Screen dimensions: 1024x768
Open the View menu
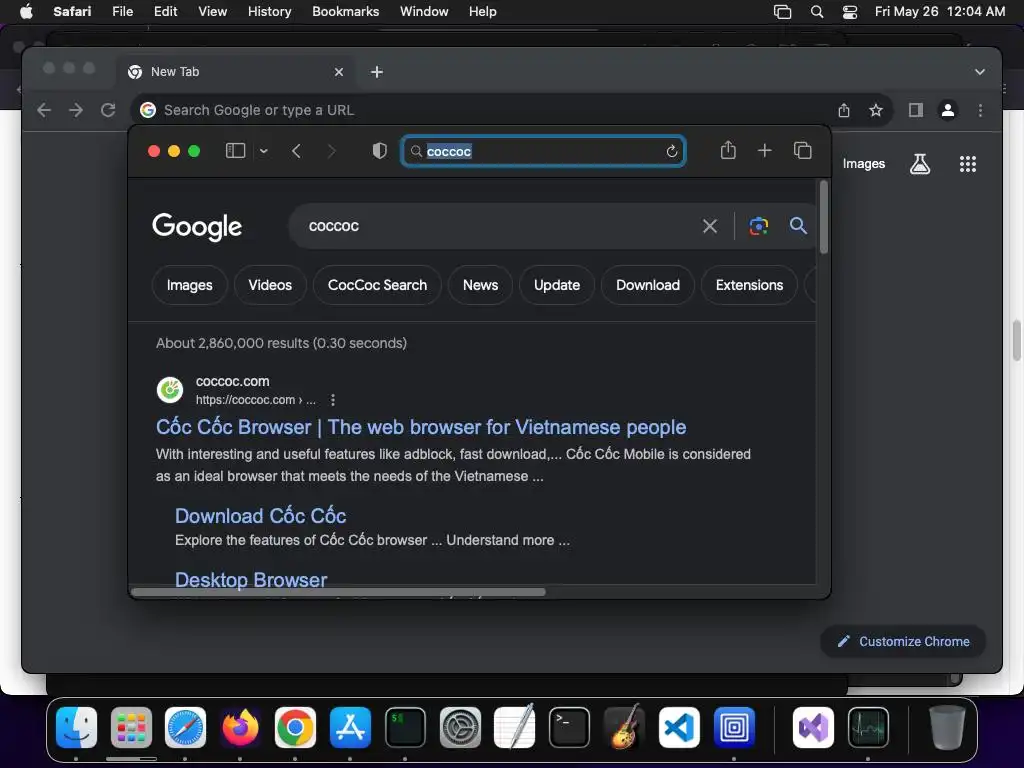point(212,11)
